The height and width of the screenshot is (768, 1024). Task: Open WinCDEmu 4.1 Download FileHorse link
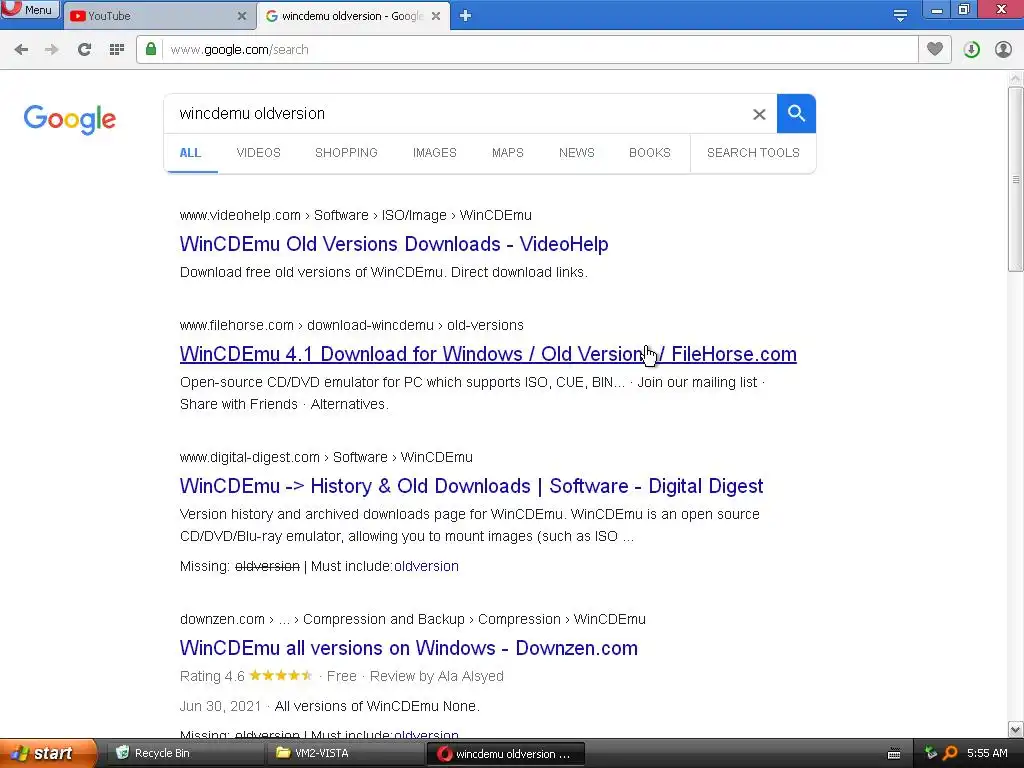(488, 354)
